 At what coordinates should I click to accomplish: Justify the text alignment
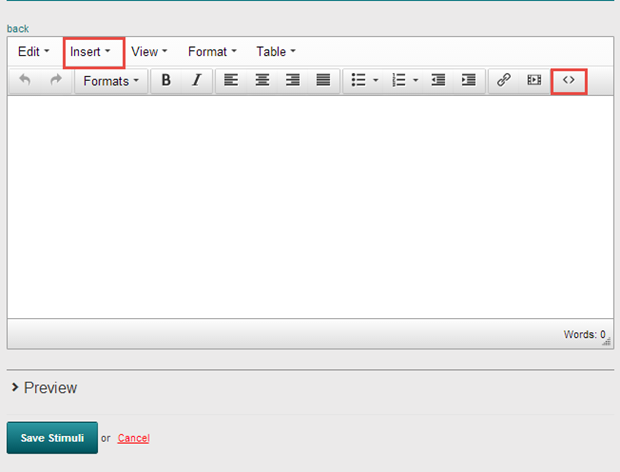point(323,81)
